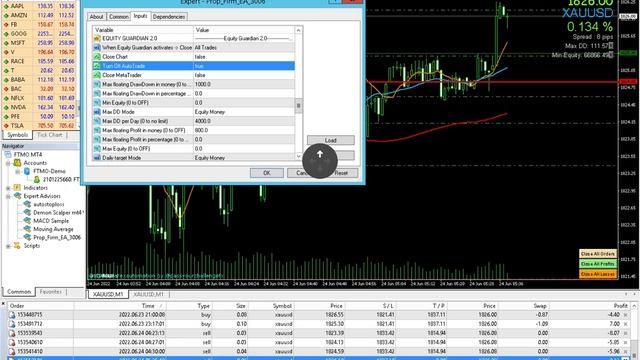Click the Expert Advisors icon in Navigator

(x=17, y=196)
